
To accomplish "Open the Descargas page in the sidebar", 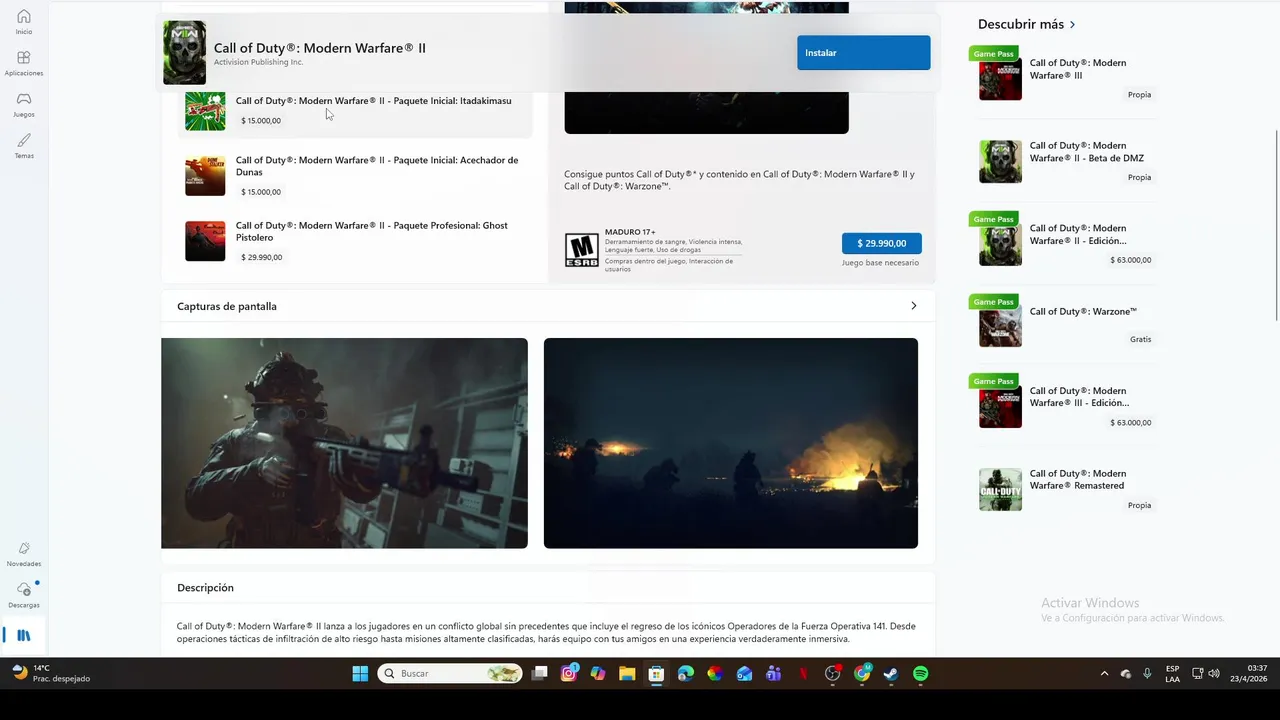I will (24, 595).
